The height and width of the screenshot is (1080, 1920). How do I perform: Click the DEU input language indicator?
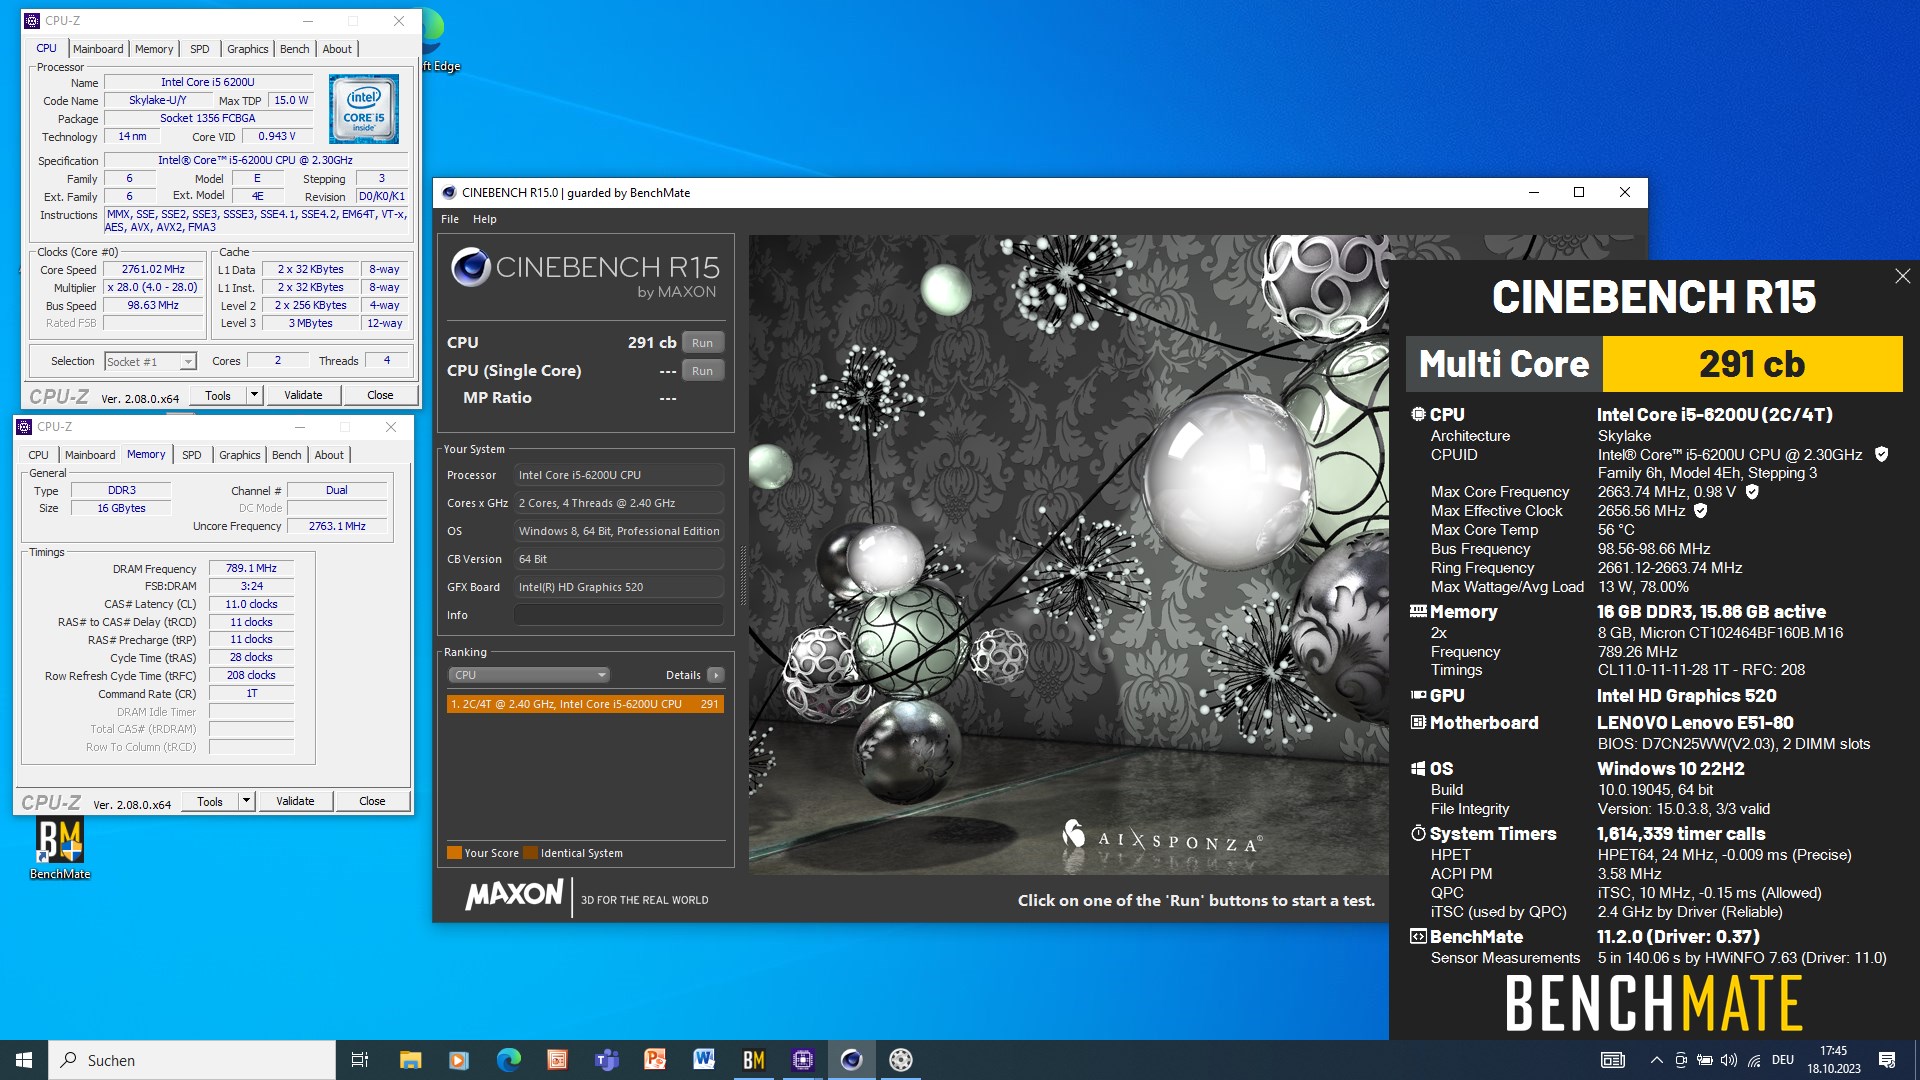coord(1783,1060)
